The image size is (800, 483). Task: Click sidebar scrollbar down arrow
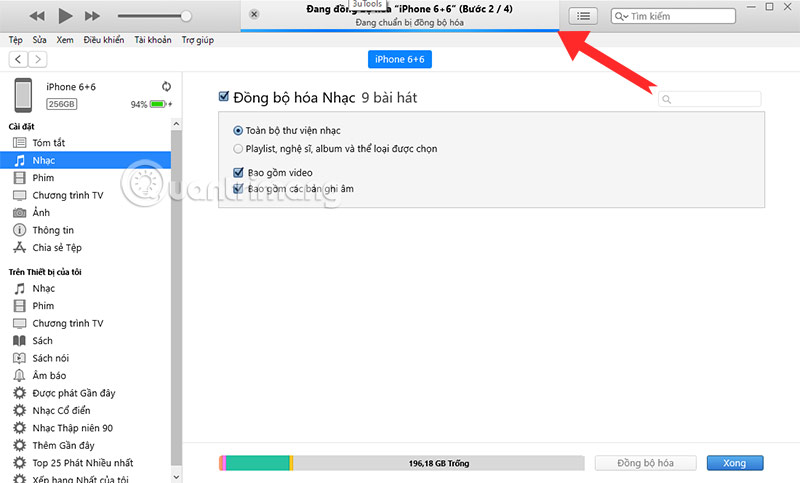[x=176, y=477]
